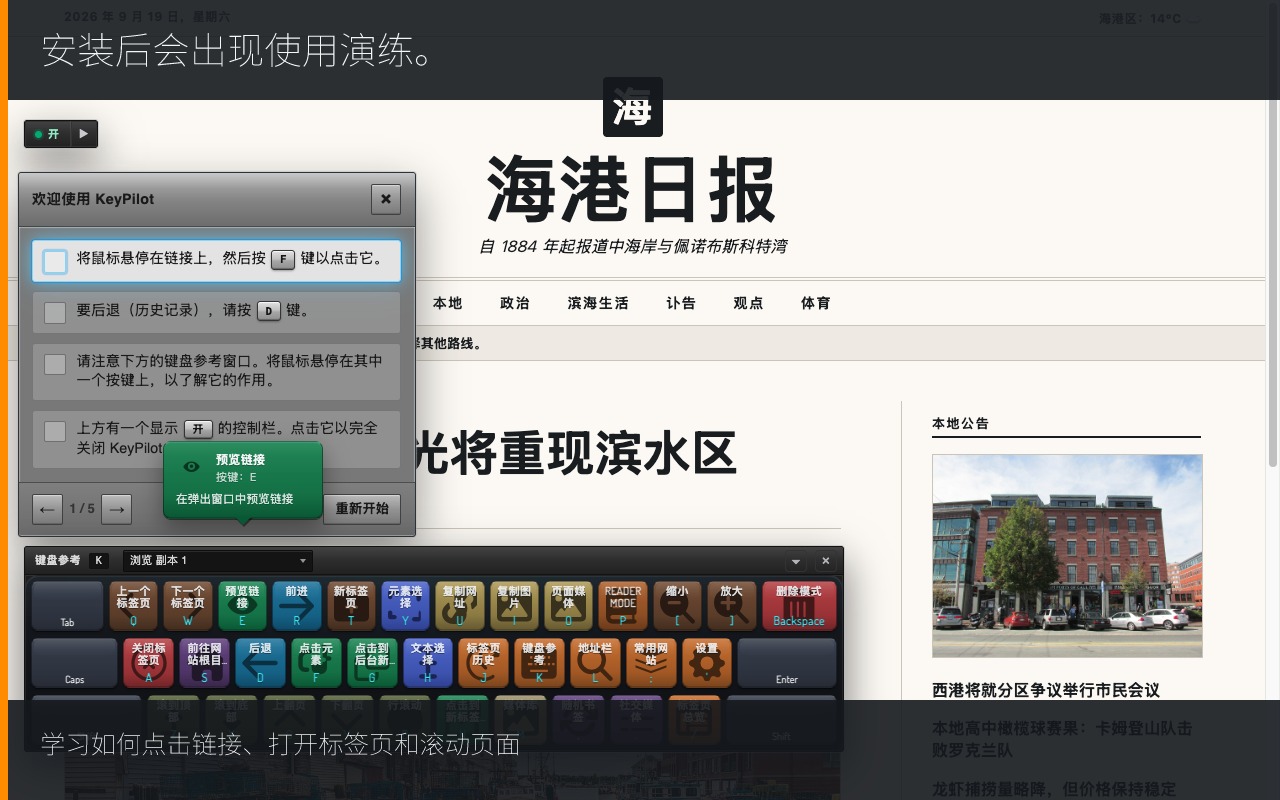Click the 重新开始 button
Viewport: 1280px width, 800px height.
click(x=362, y=509)
